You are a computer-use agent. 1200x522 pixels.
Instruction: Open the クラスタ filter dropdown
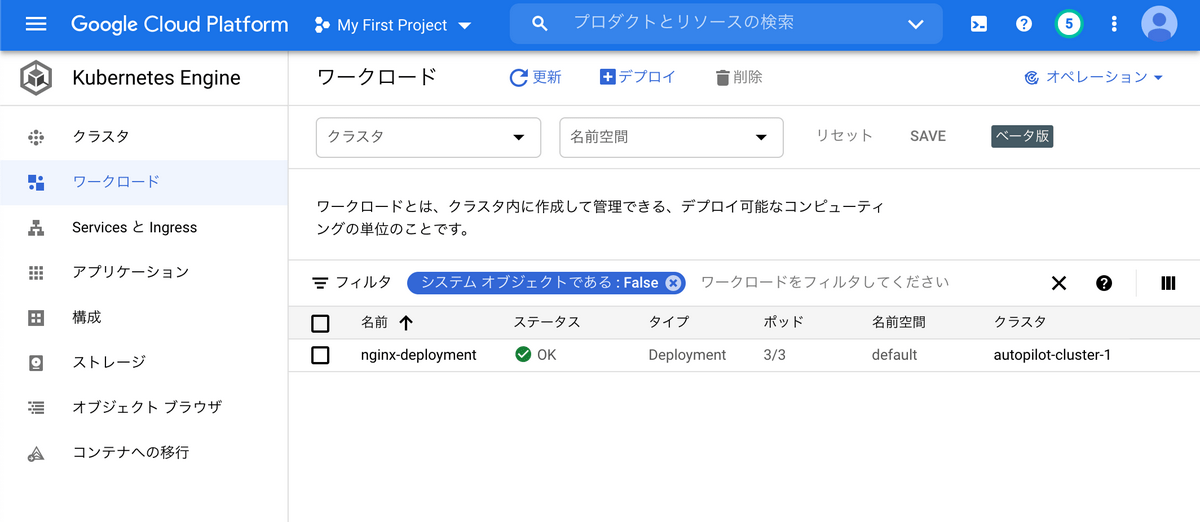428,137
